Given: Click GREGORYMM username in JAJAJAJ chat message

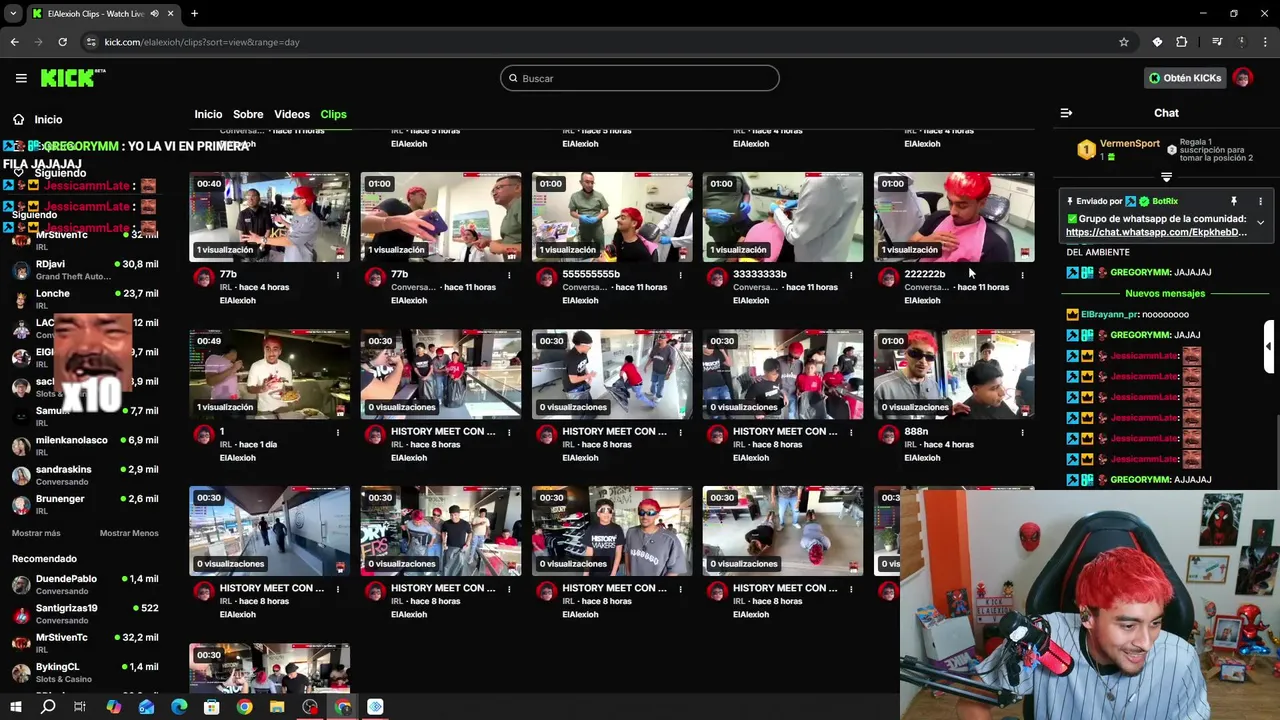Looking at the screenshot, I should coord(1140,272).
